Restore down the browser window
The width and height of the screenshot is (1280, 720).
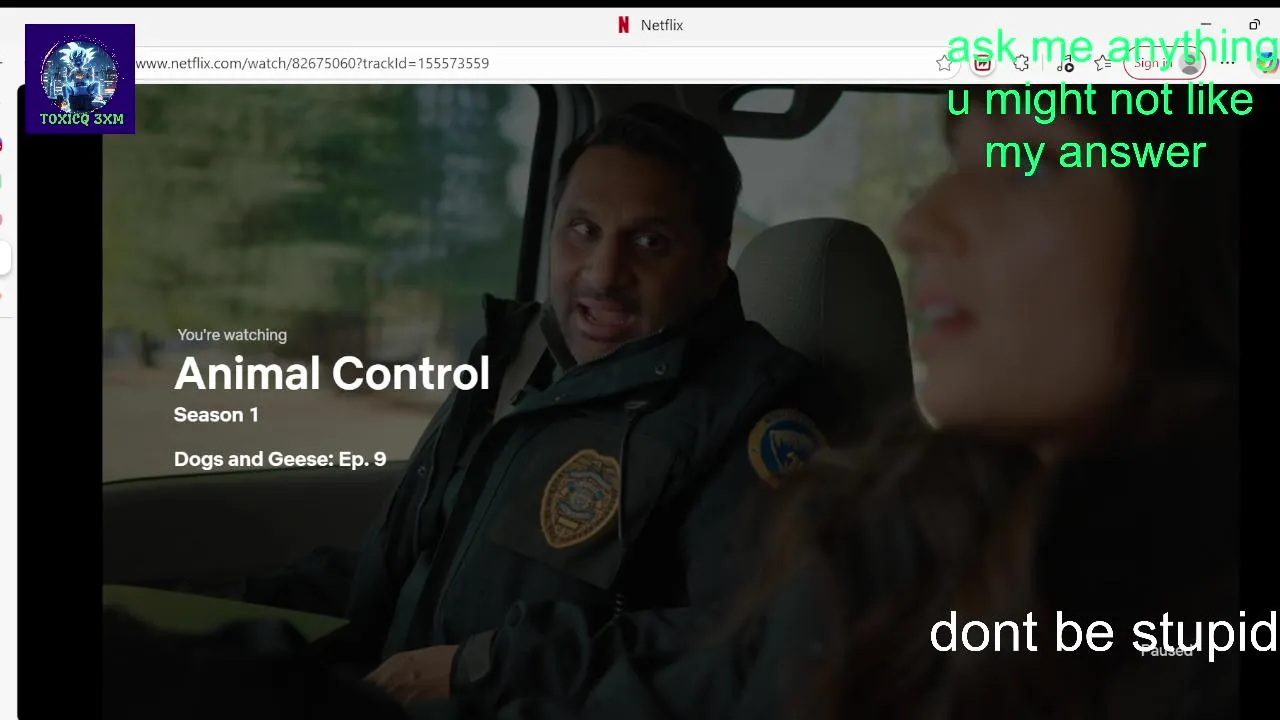pos(1254,24)
